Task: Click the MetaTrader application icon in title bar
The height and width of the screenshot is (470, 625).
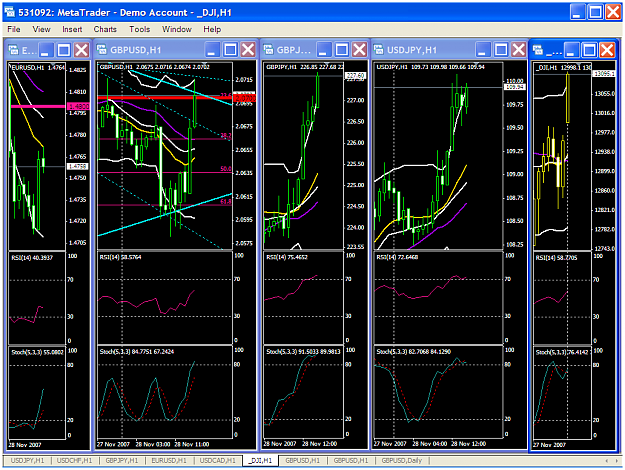Action: coord(10,12)
